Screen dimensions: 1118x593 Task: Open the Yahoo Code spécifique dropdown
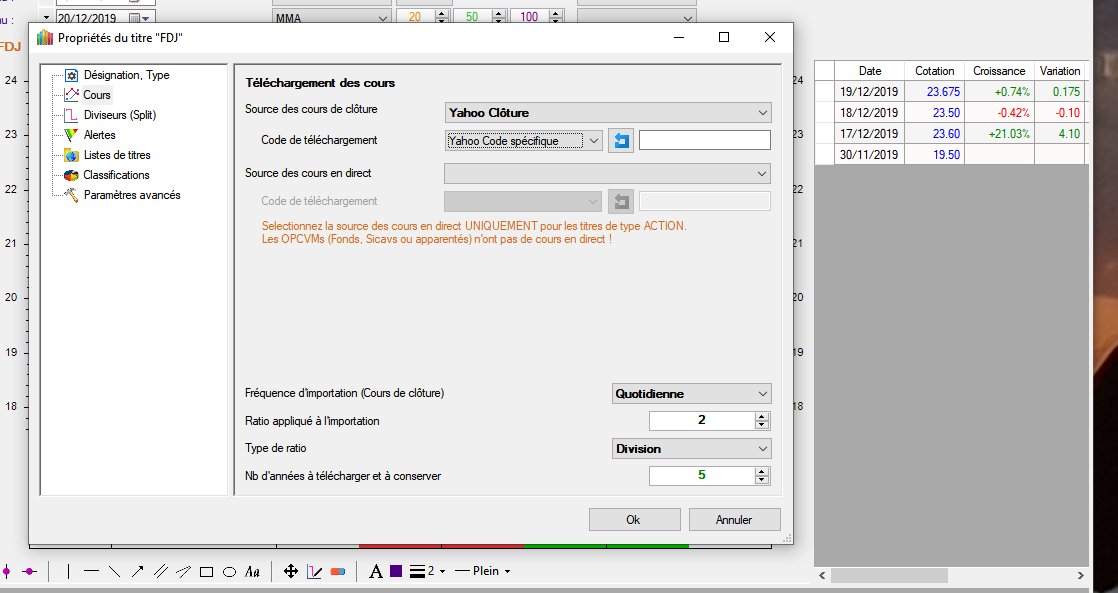coord(524,141)
